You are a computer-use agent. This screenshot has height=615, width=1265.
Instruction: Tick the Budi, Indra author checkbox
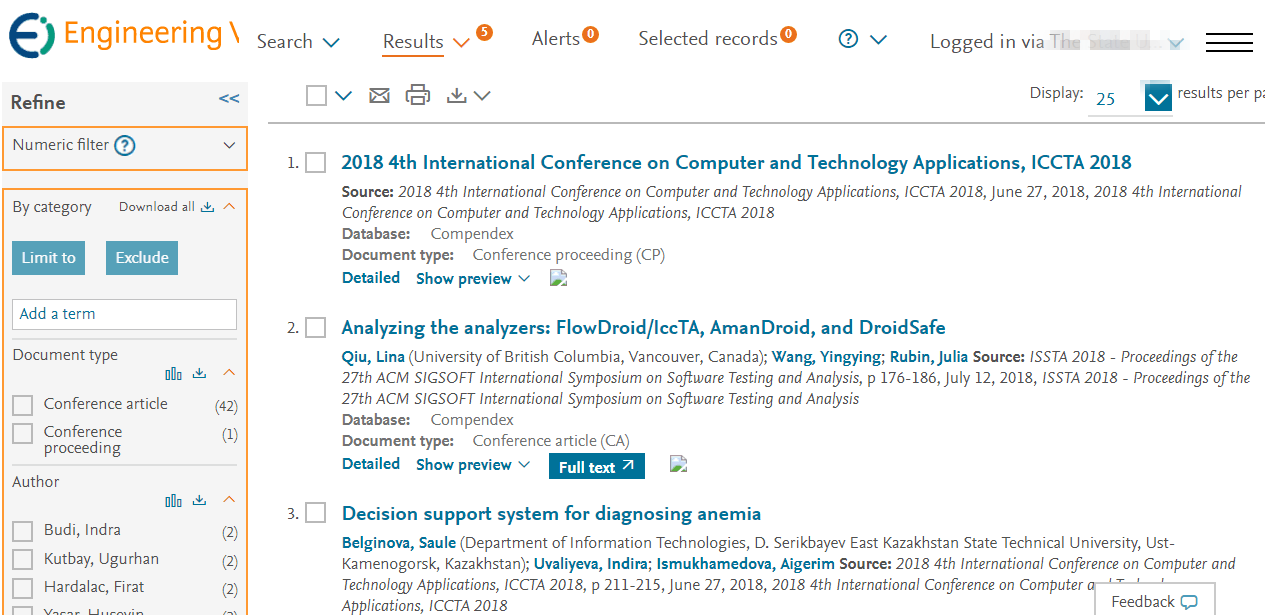pos(22,531)
